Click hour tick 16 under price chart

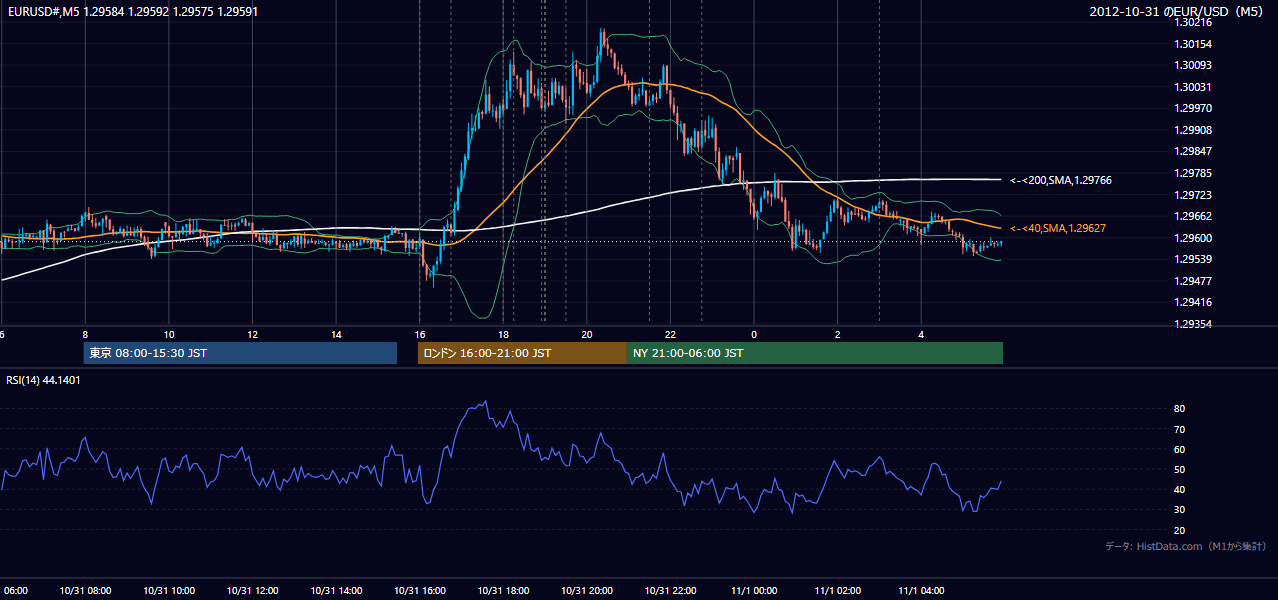point(420,334)
